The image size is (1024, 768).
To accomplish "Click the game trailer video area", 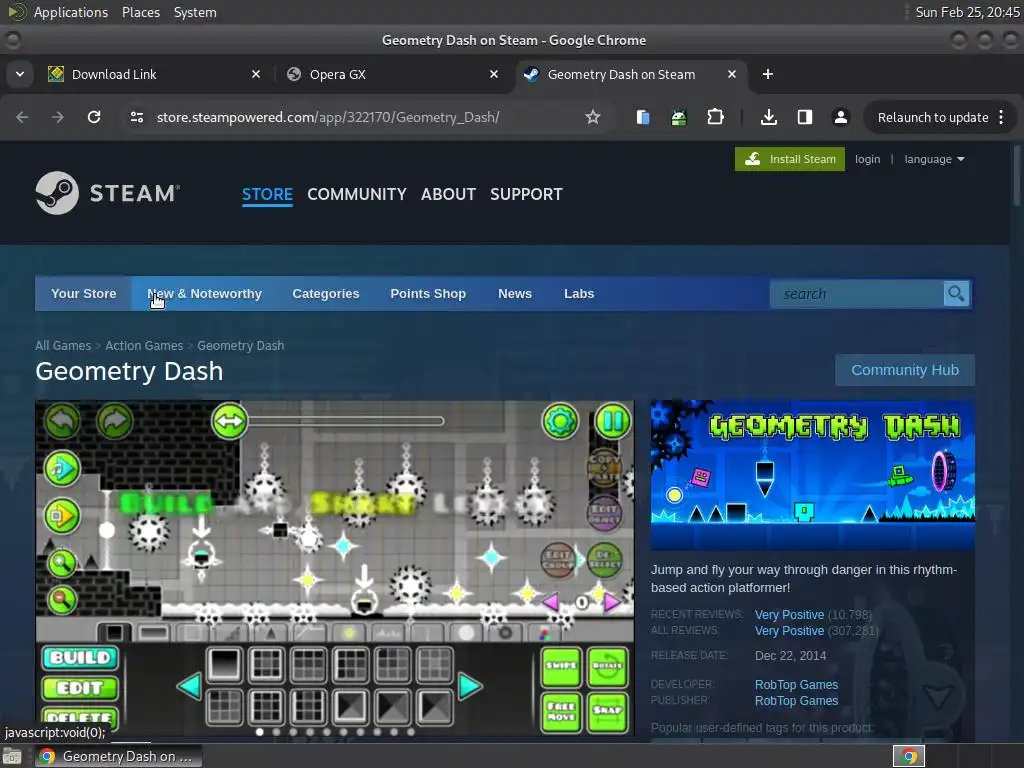I will click(334, 568).
